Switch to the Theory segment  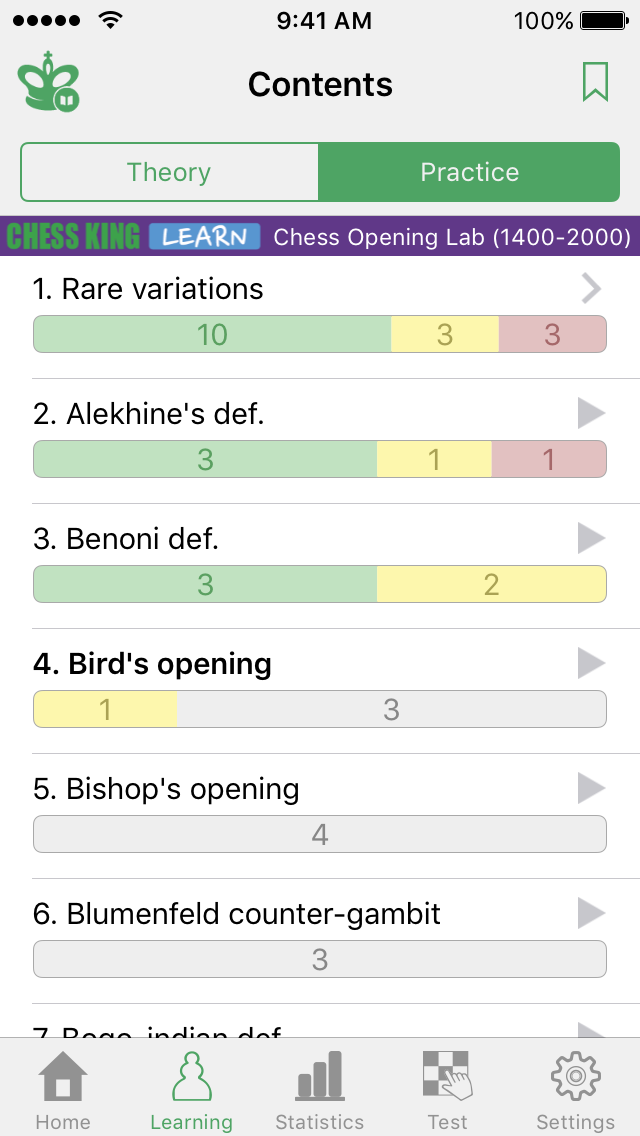point(169,172)
